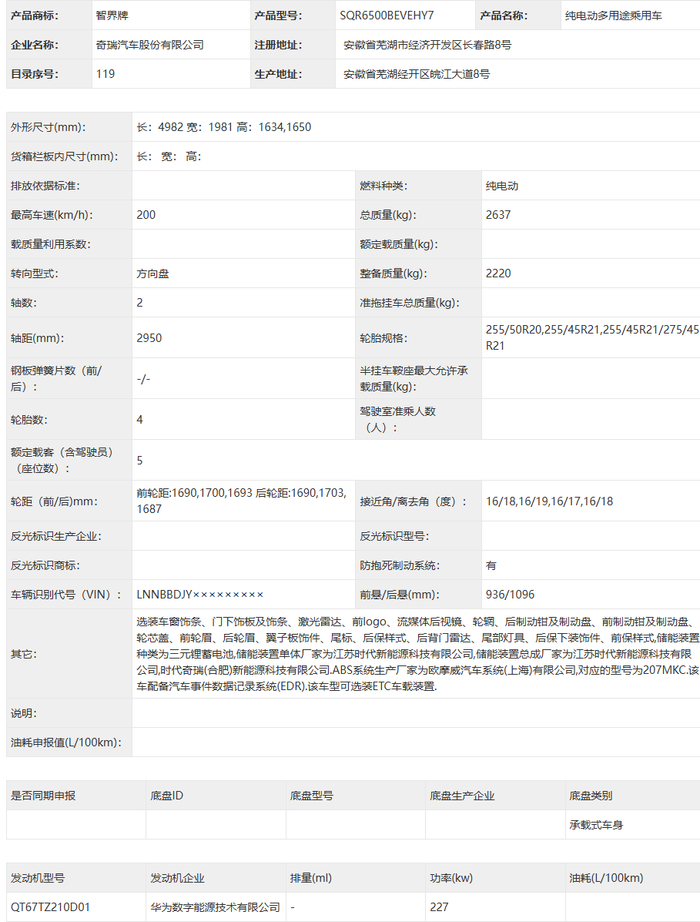Screen dimensions: 700x922
Task: Click approach angle value 16/18,16/19,16/17,16/18
Action: click(x=549, y=502)
